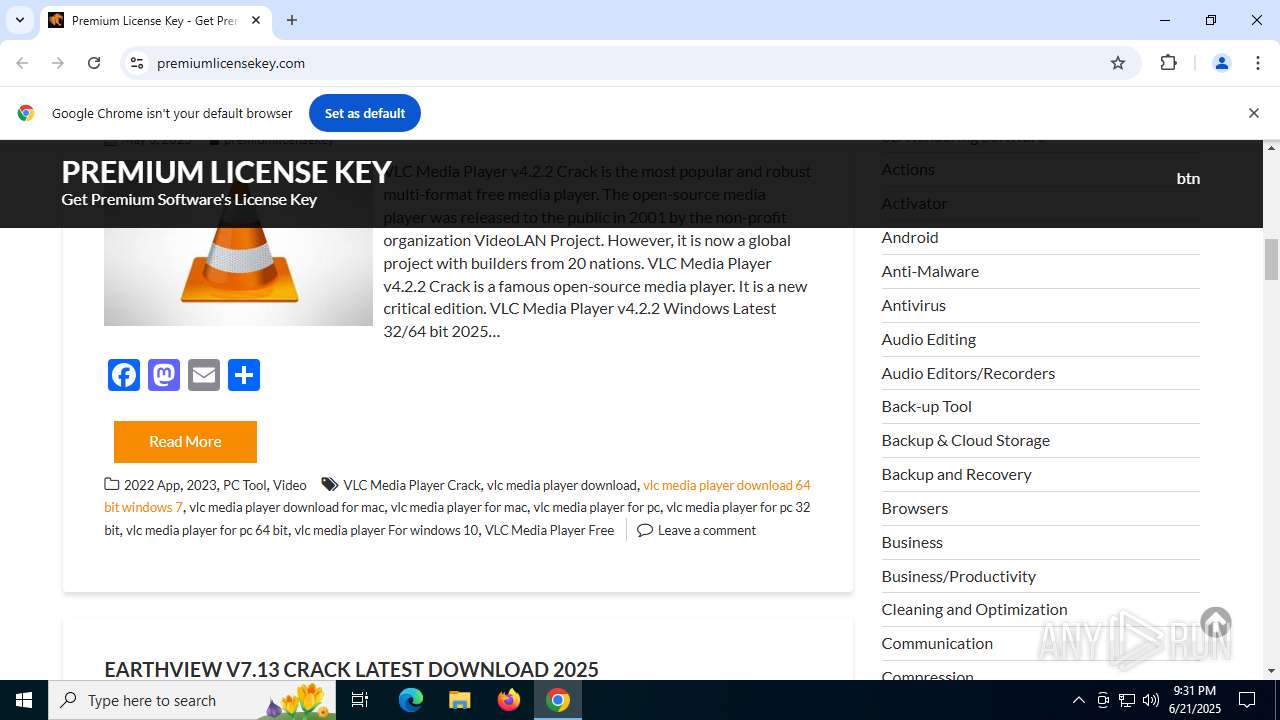Click the btn menu button in header
This screenshot has height=720, width=1280.
point(1188,178)
